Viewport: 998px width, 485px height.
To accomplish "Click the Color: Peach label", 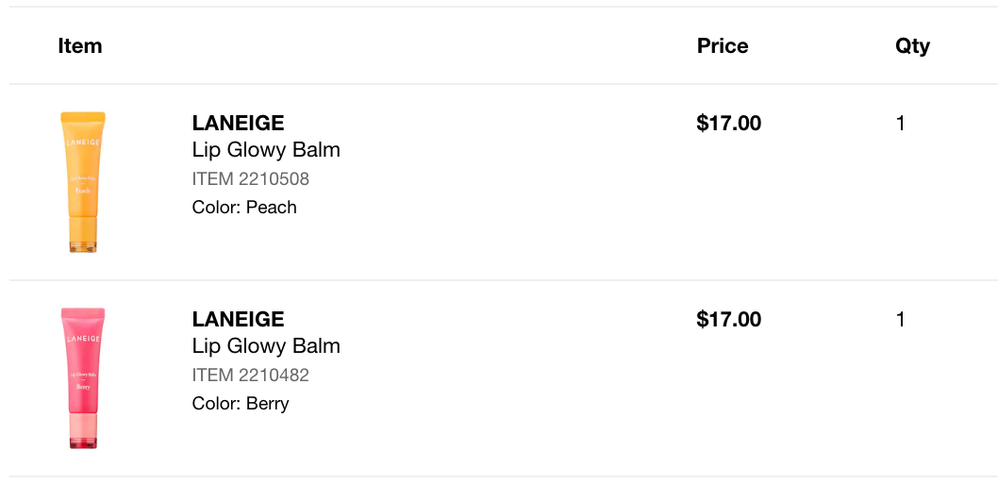I will point(244,207).
